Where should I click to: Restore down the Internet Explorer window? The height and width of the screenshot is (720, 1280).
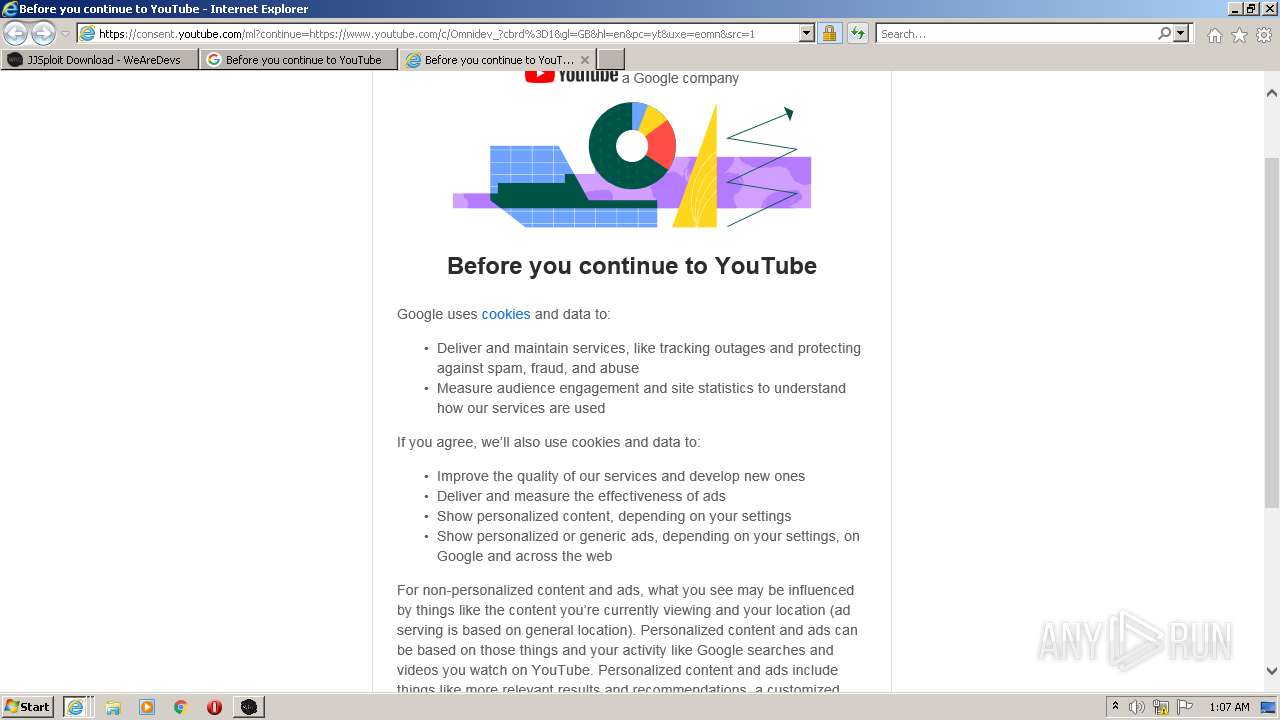pos(1252,8)
